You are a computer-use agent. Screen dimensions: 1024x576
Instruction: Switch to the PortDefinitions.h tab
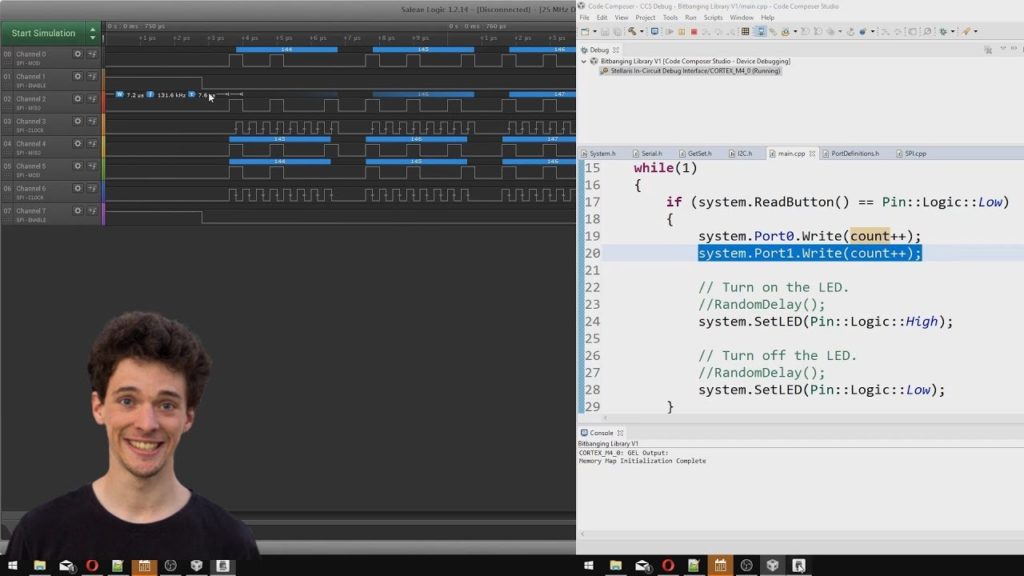pyautogui.click(x=851, y=153)
